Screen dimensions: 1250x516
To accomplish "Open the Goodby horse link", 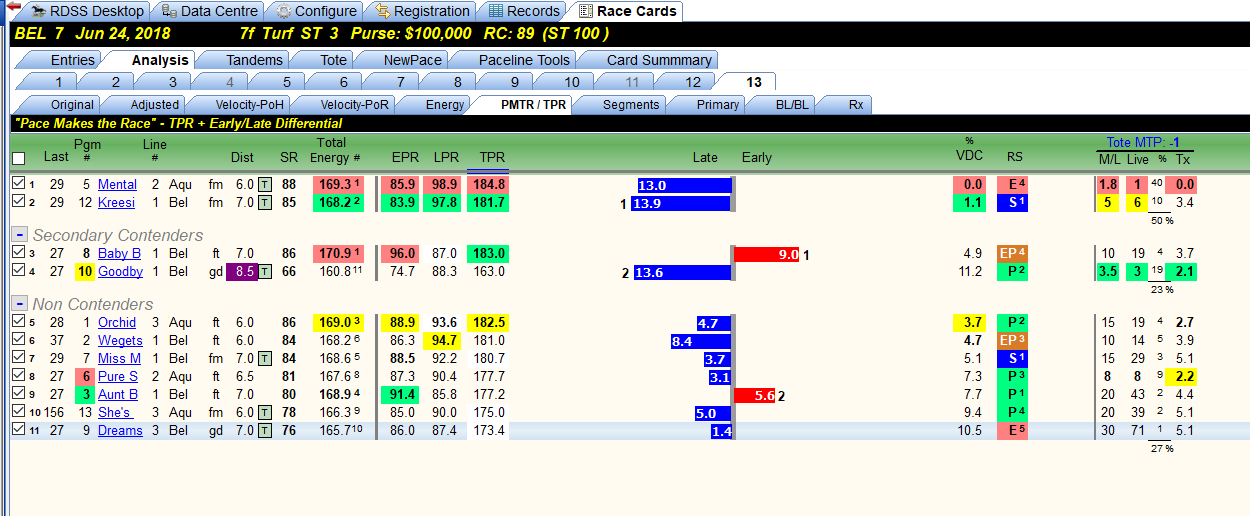I will point(120,272).
